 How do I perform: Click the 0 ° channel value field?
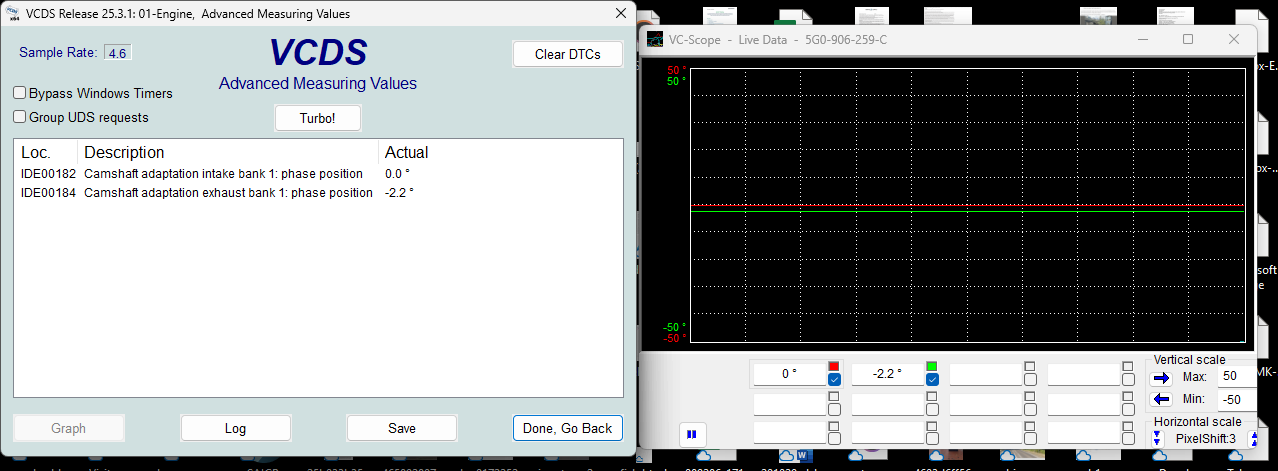pos(788,374)
